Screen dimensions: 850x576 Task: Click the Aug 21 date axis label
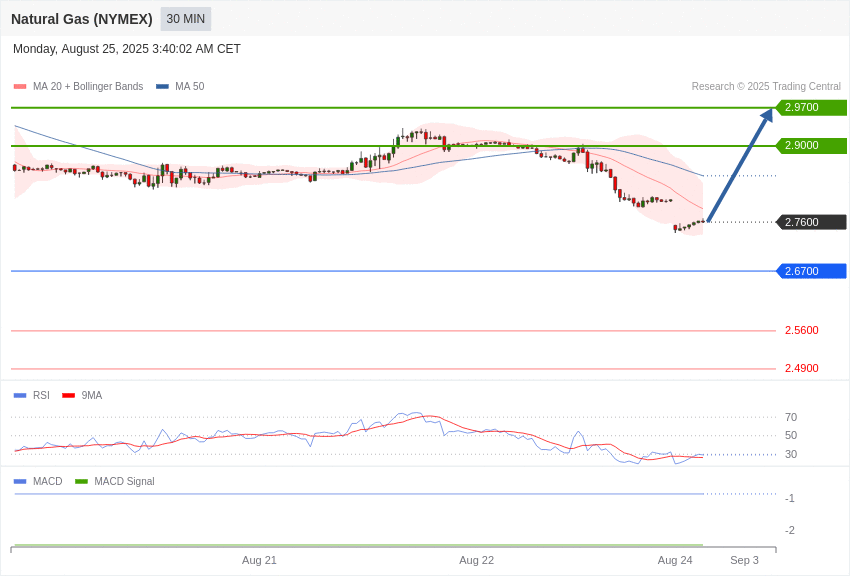(259, 560)
